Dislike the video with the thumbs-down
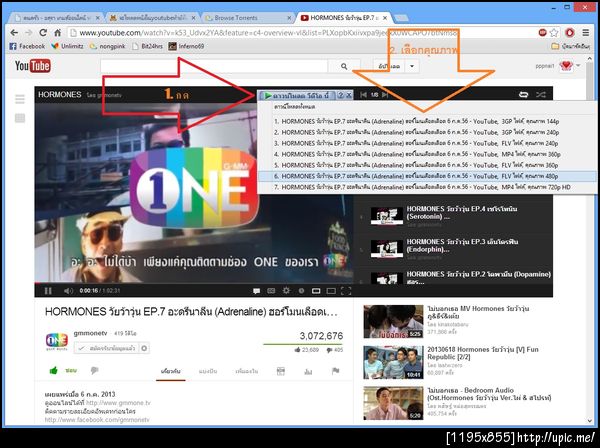600x448 pixels. pyautogui.click(x=95, y=370)
